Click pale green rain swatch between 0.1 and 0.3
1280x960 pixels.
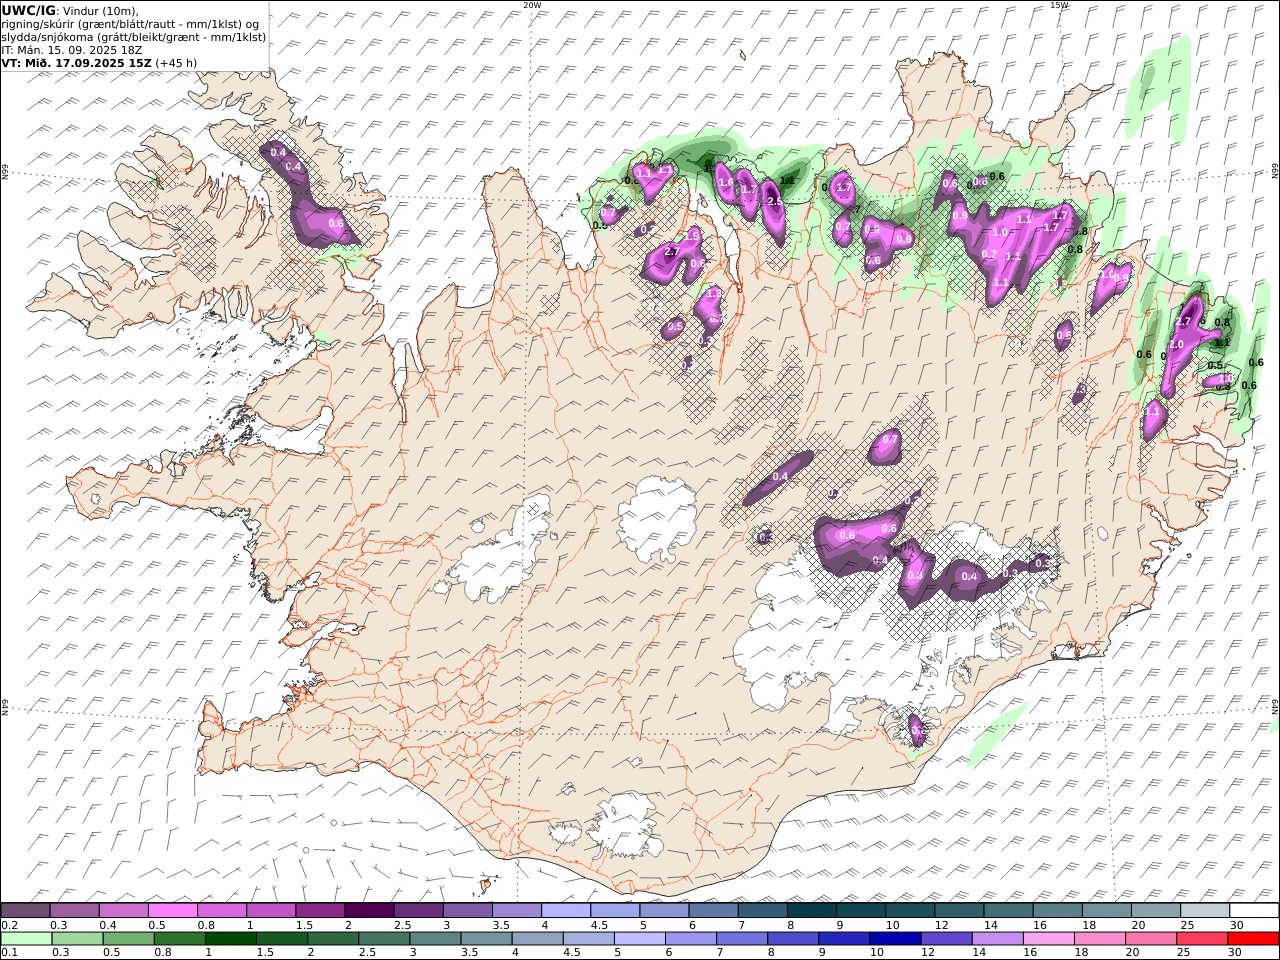26,938
